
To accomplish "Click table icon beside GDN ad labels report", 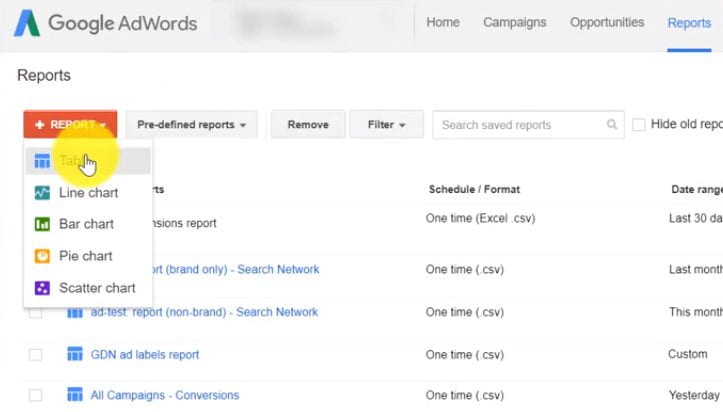I will pyautogui.click(x=75, y=354).
